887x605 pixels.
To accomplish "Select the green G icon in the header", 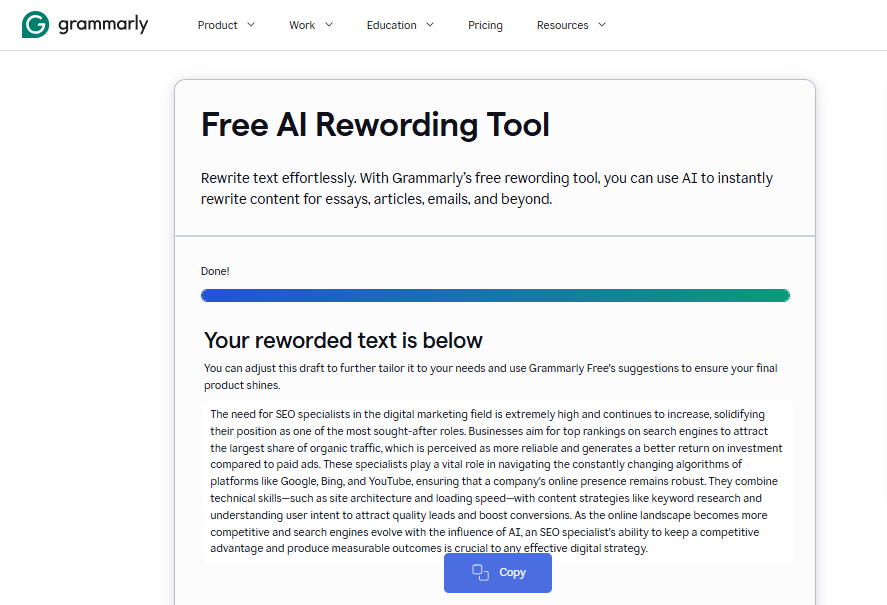I will click(x=35, y=24).
